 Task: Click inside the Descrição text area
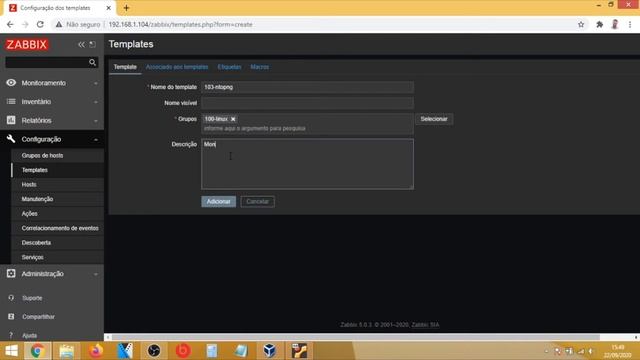[307, 164]
